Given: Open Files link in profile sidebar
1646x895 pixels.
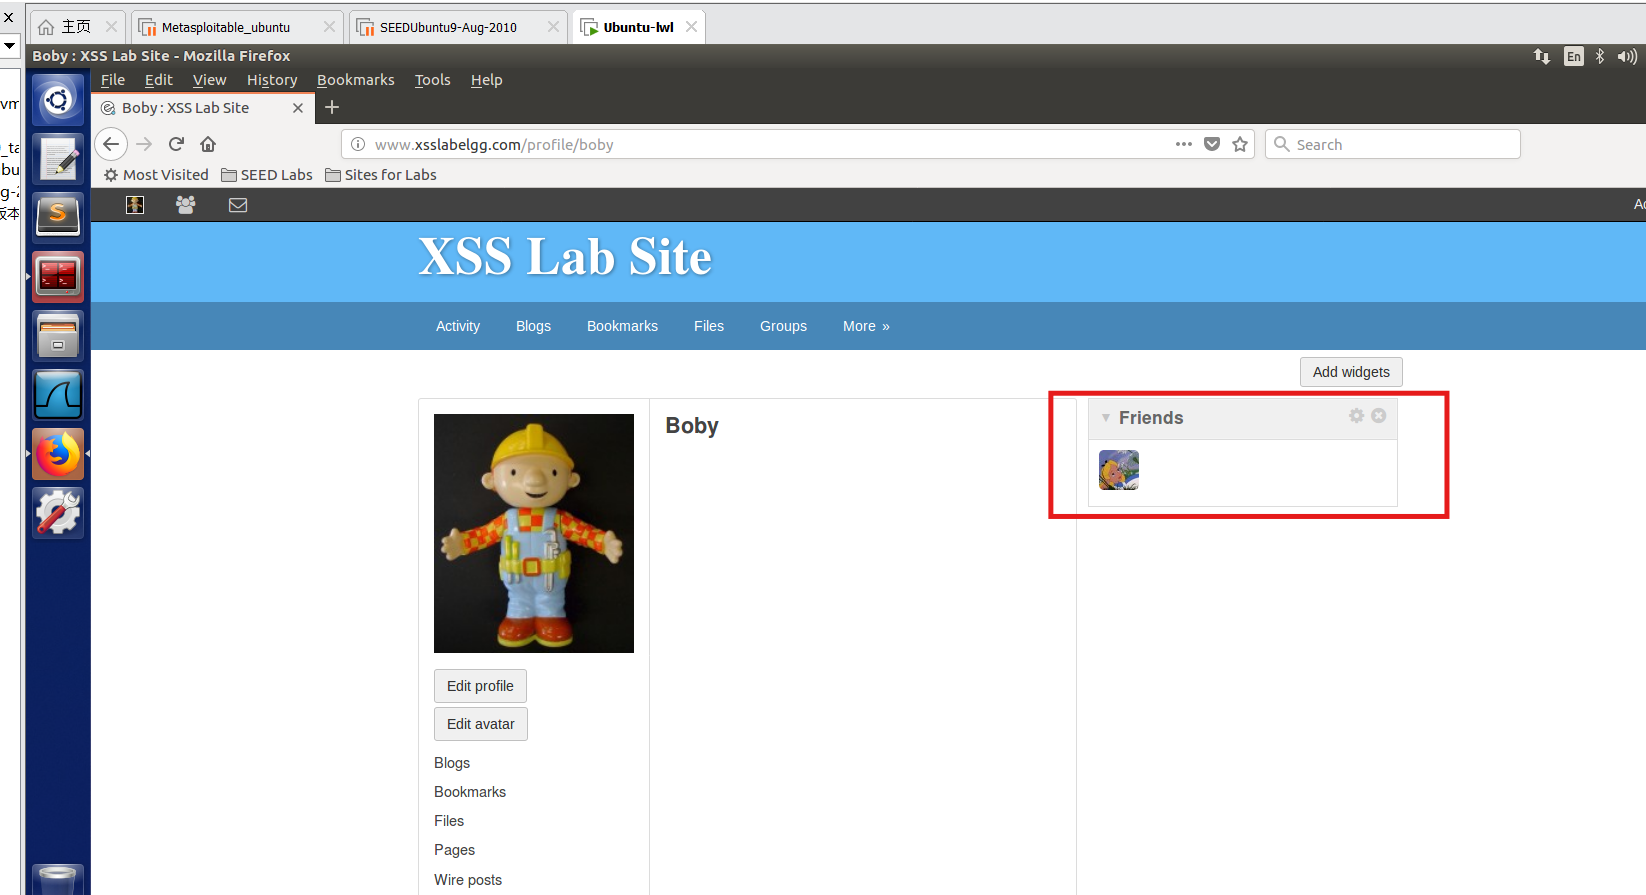Looking at the screenshot, I should (x=449, y=821).
